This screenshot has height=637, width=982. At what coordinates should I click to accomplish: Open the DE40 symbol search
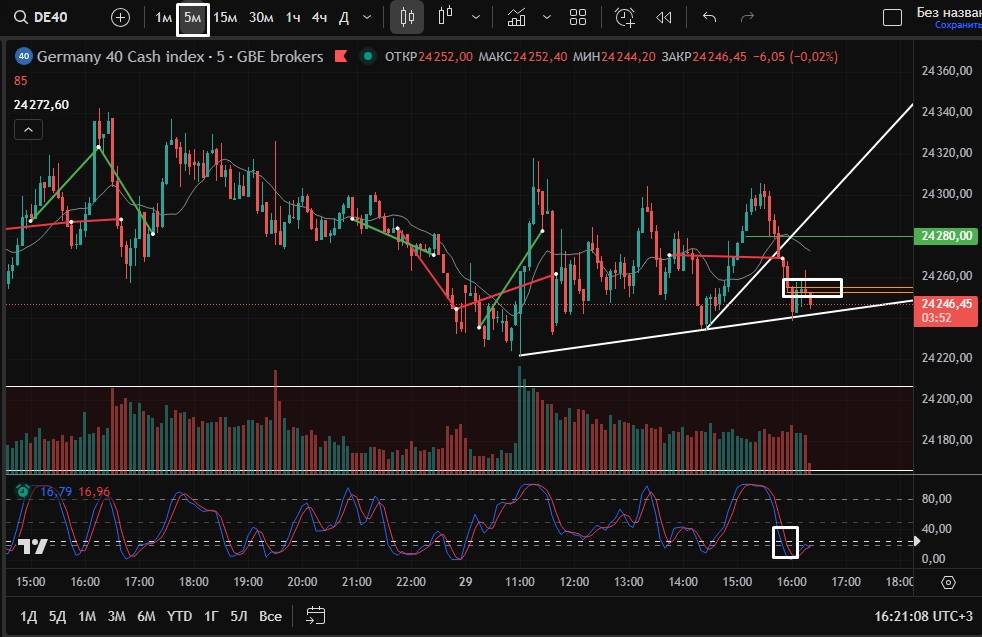45,17
